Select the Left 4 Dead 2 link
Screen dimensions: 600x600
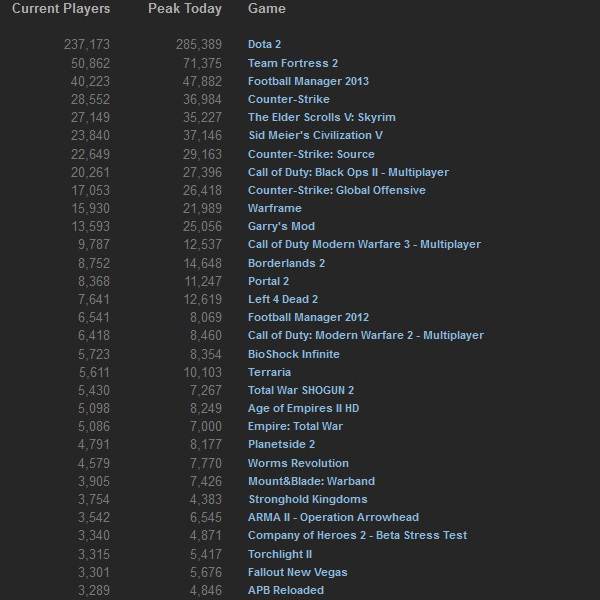point(283,299)
